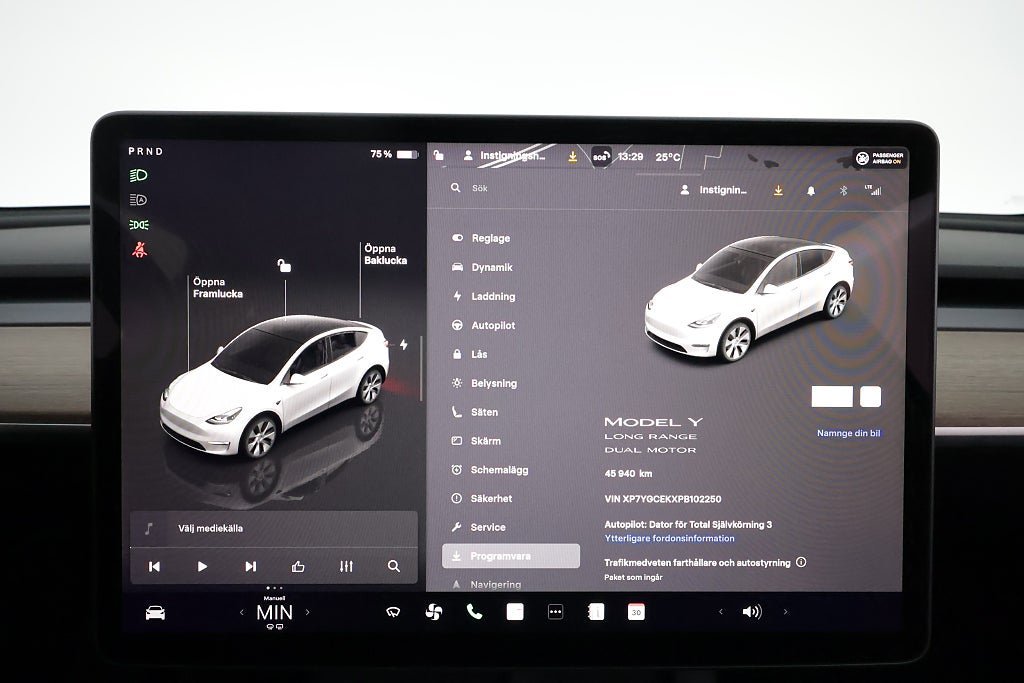Tap the red seatbelt warning icon

pyautogui.click(x=139, y=249)
